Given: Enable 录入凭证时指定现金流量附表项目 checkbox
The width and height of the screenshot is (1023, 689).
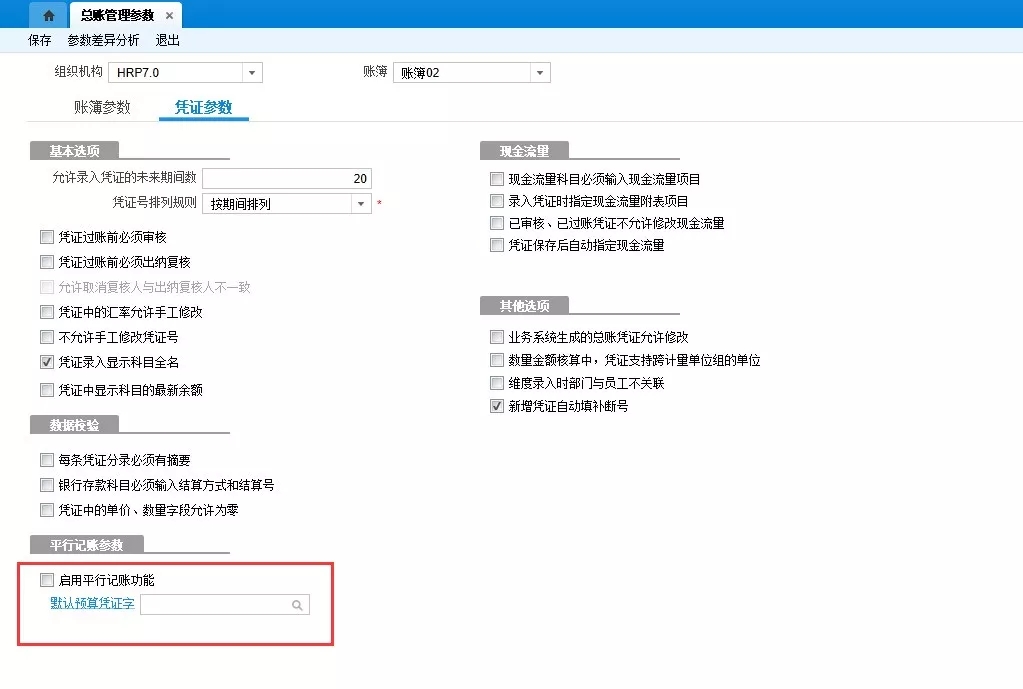Looking at the screenshot, I should [x=497, y=201].
